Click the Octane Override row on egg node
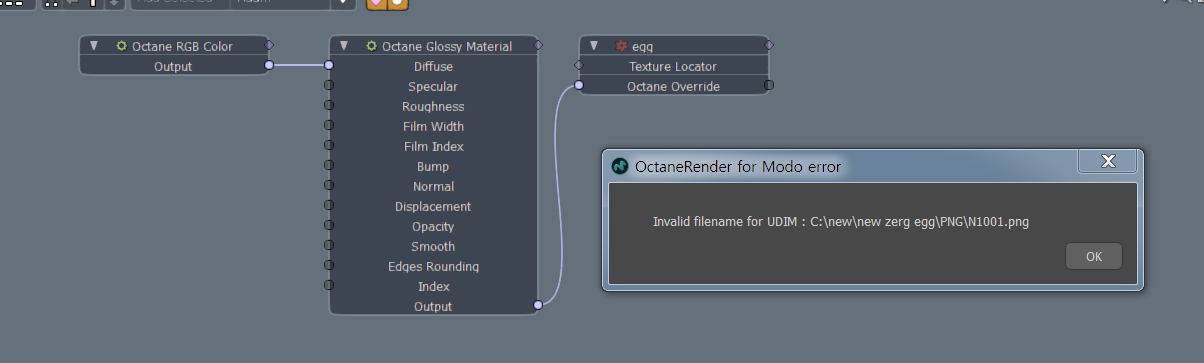The width and height of the screenshot is (1204, 363). click(x=674, y=86)
